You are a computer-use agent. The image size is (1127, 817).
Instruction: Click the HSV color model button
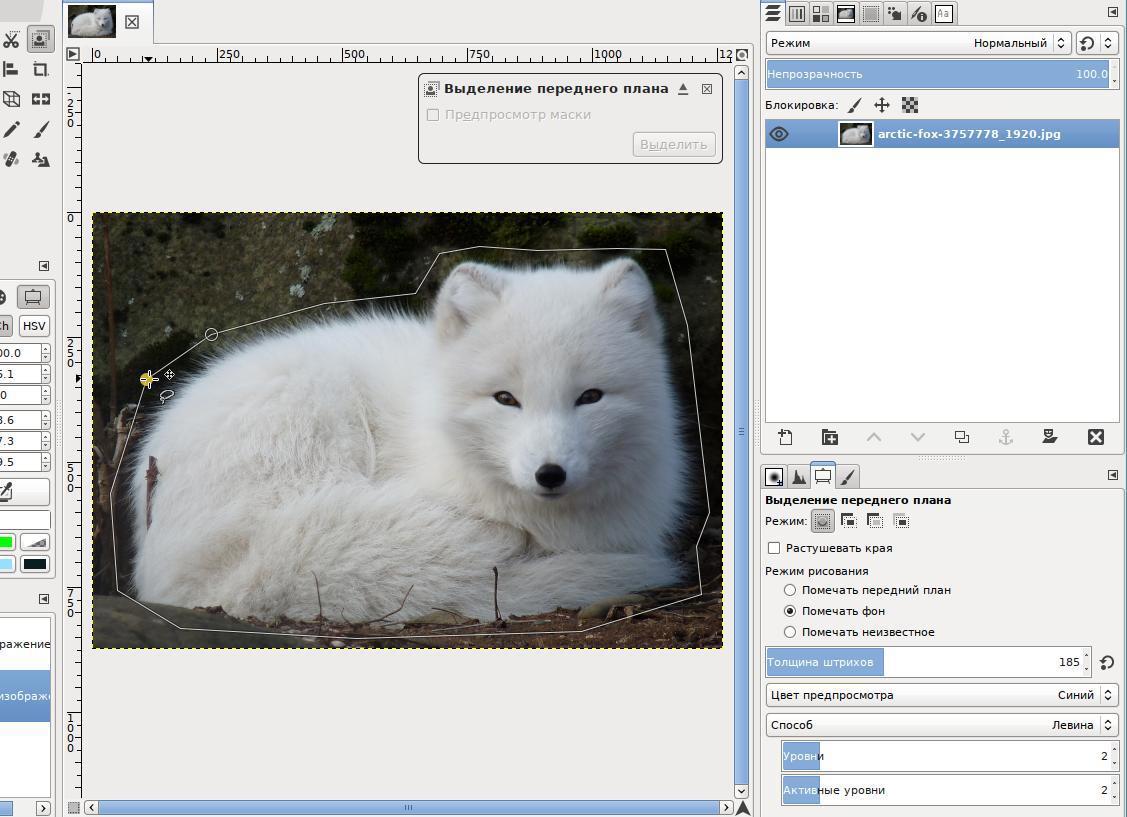(x=34, y=326)
